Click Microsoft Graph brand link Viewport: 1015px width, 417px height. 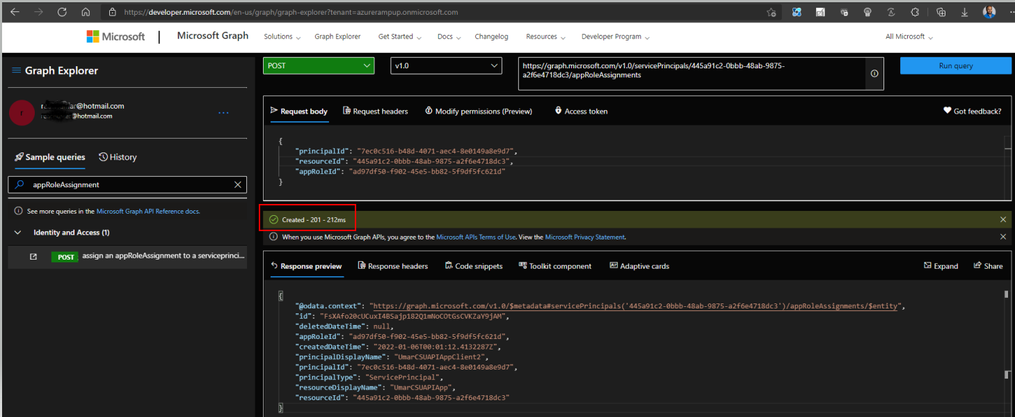click(212, 36)
